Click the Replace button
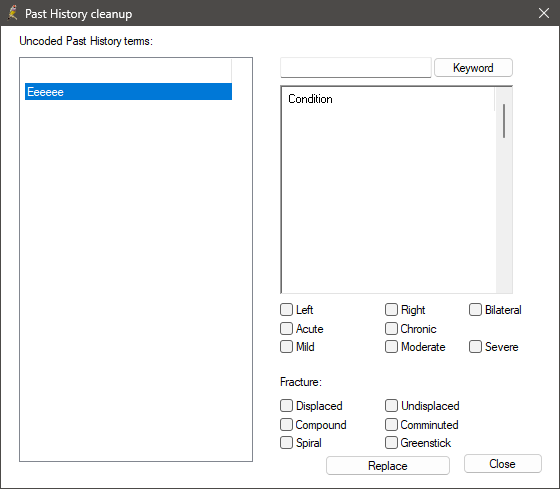Viewport: 560px width, 489px height. 388,465
